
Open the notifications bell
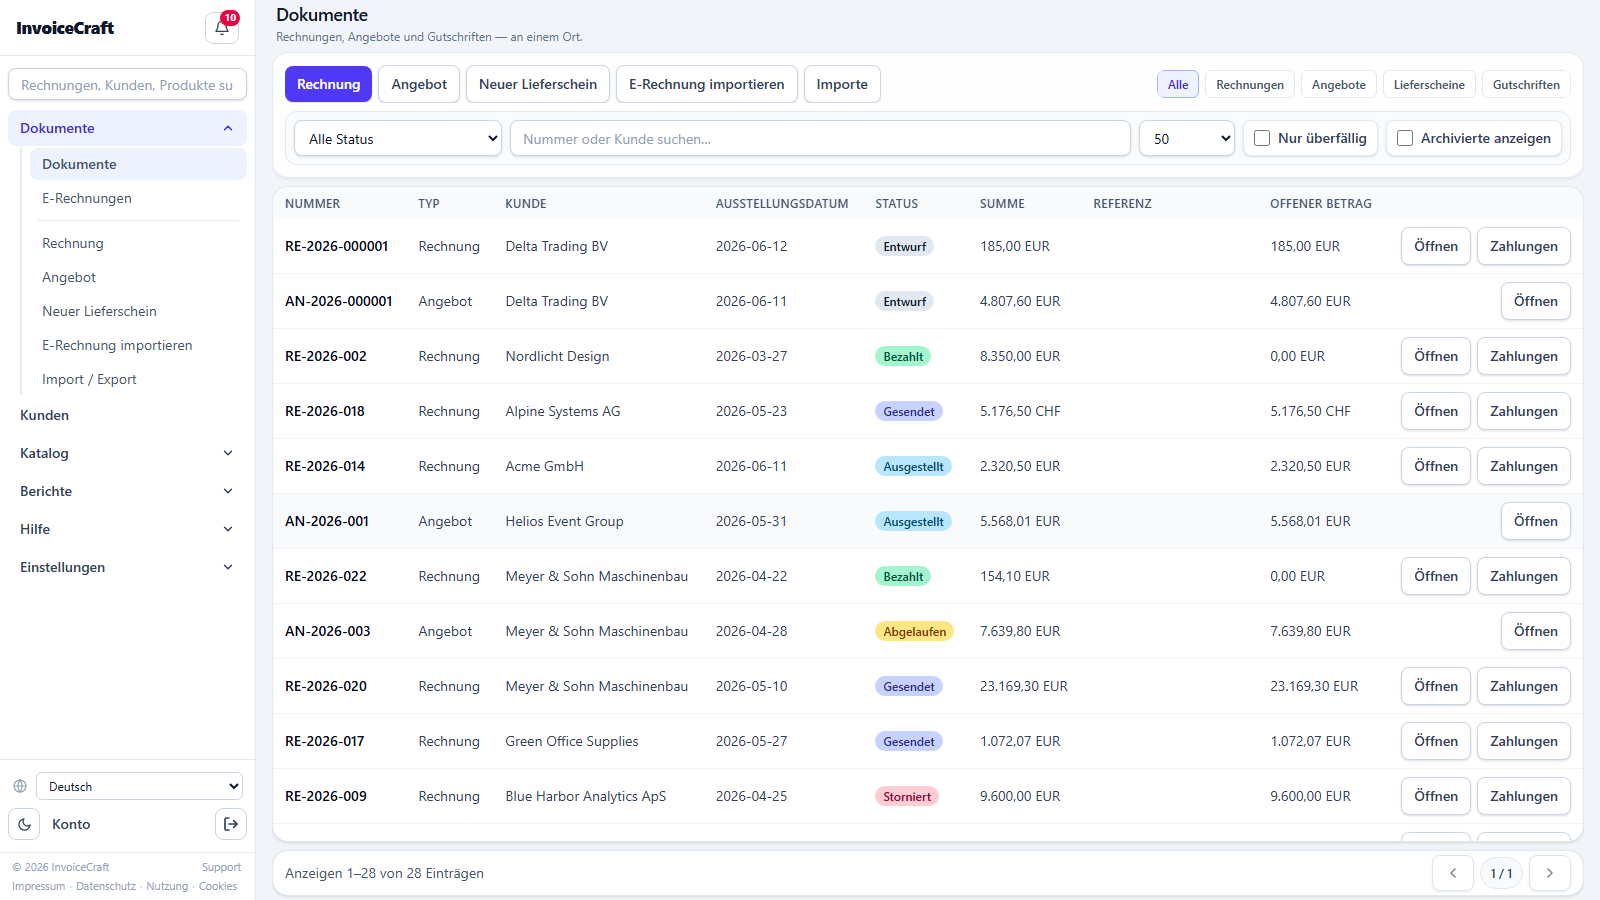click(x=222, y=27)
